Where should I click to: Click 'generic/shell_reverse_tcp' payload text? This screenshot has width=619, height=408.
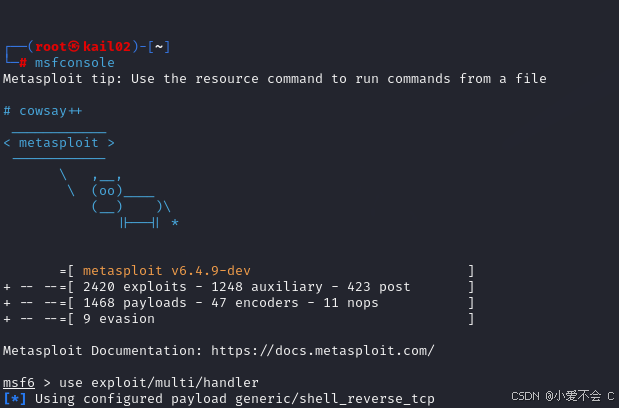click(x=335, y=399)
